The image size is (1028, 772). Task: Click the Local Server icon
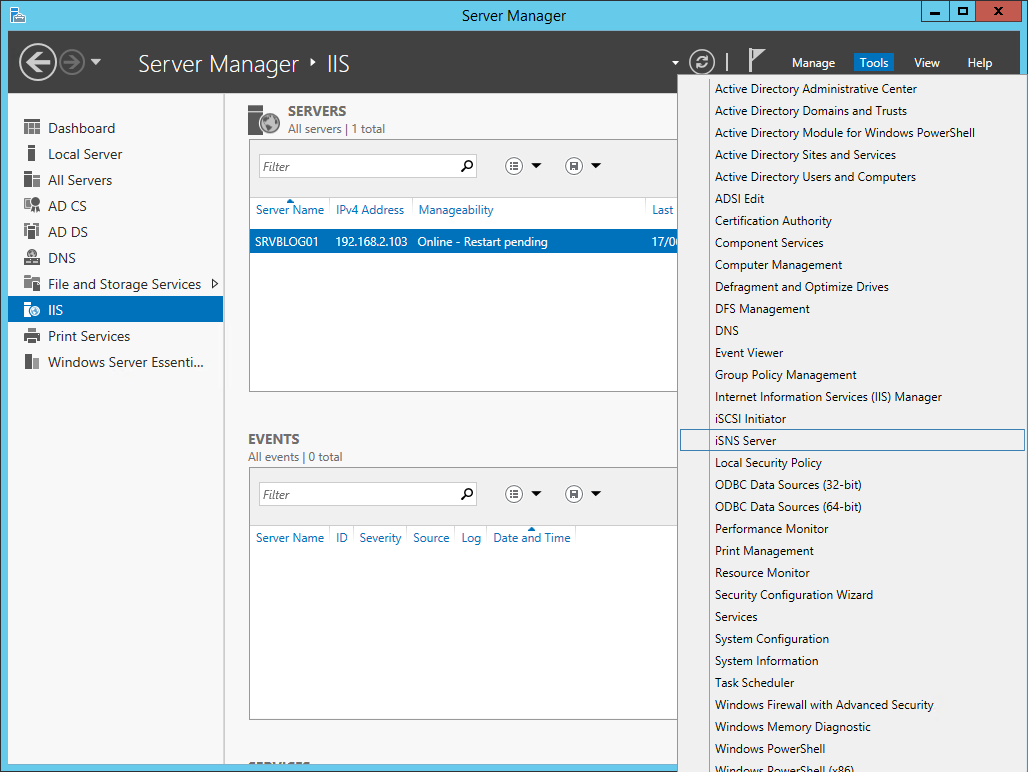[x=31, y=153]
